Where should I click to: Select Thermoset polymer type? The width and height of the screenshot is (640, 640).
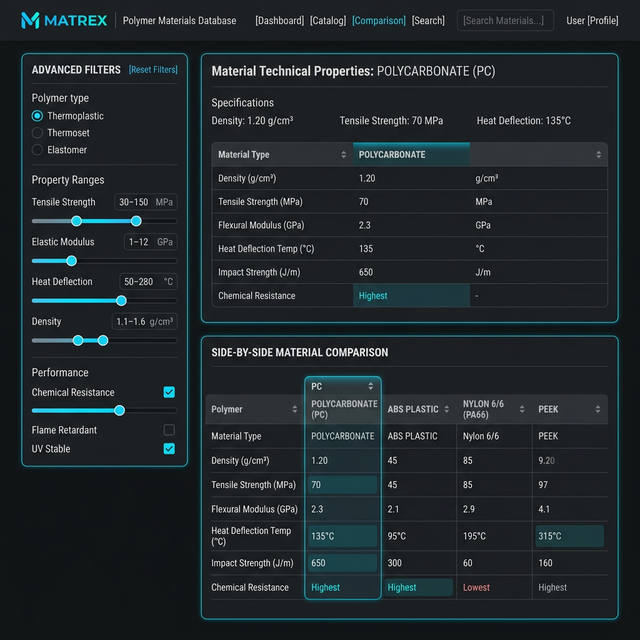point(37,133)
